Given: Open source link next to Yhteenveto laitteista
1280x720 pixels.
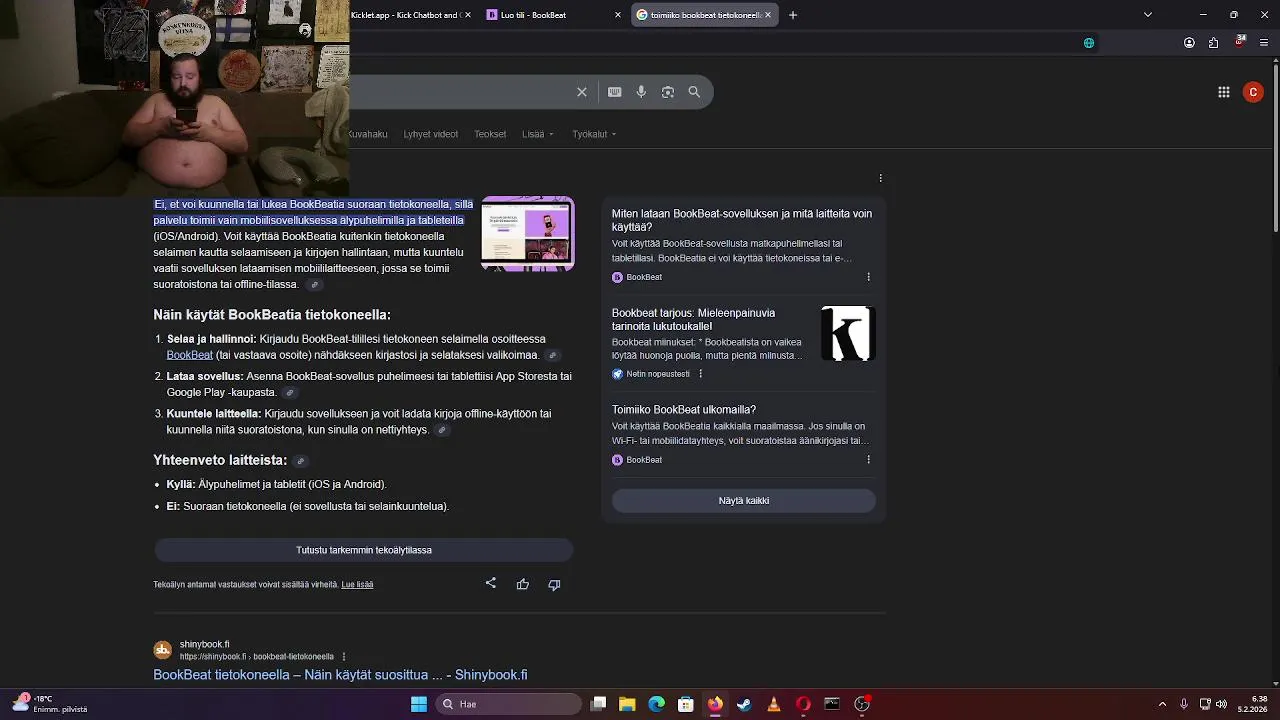Looking at the screenshot, I should tap(301, 461).
